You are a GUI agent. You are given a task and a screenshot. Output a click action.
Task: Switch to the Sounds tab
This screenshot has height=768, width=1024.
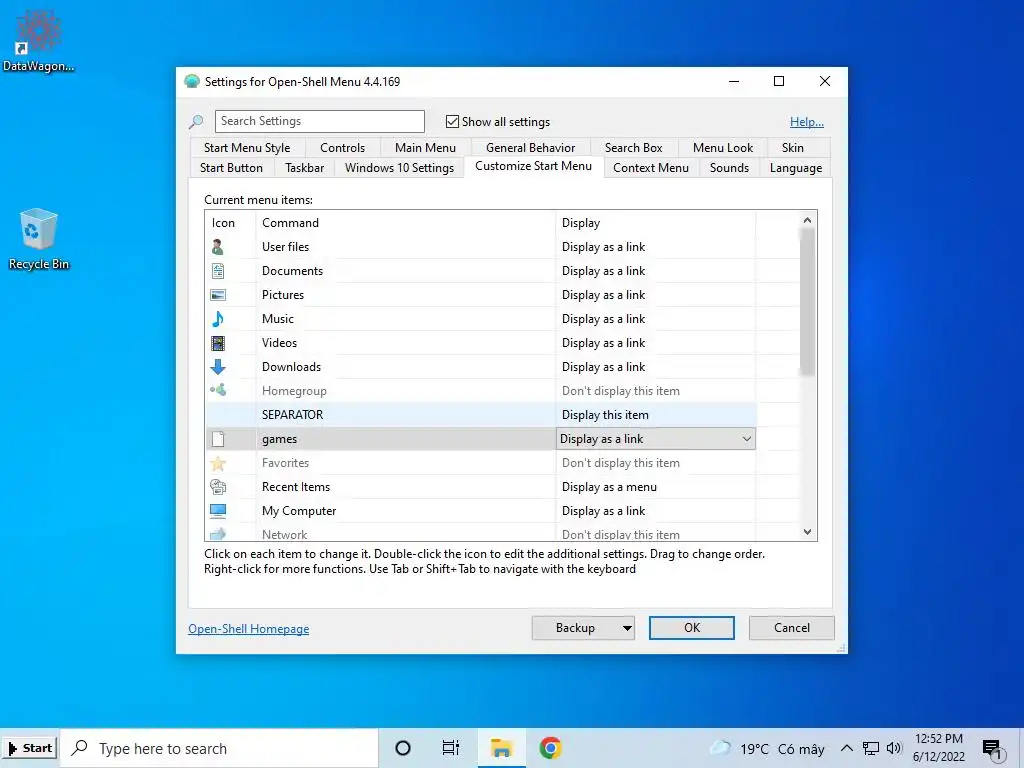(x=729, y=168)
